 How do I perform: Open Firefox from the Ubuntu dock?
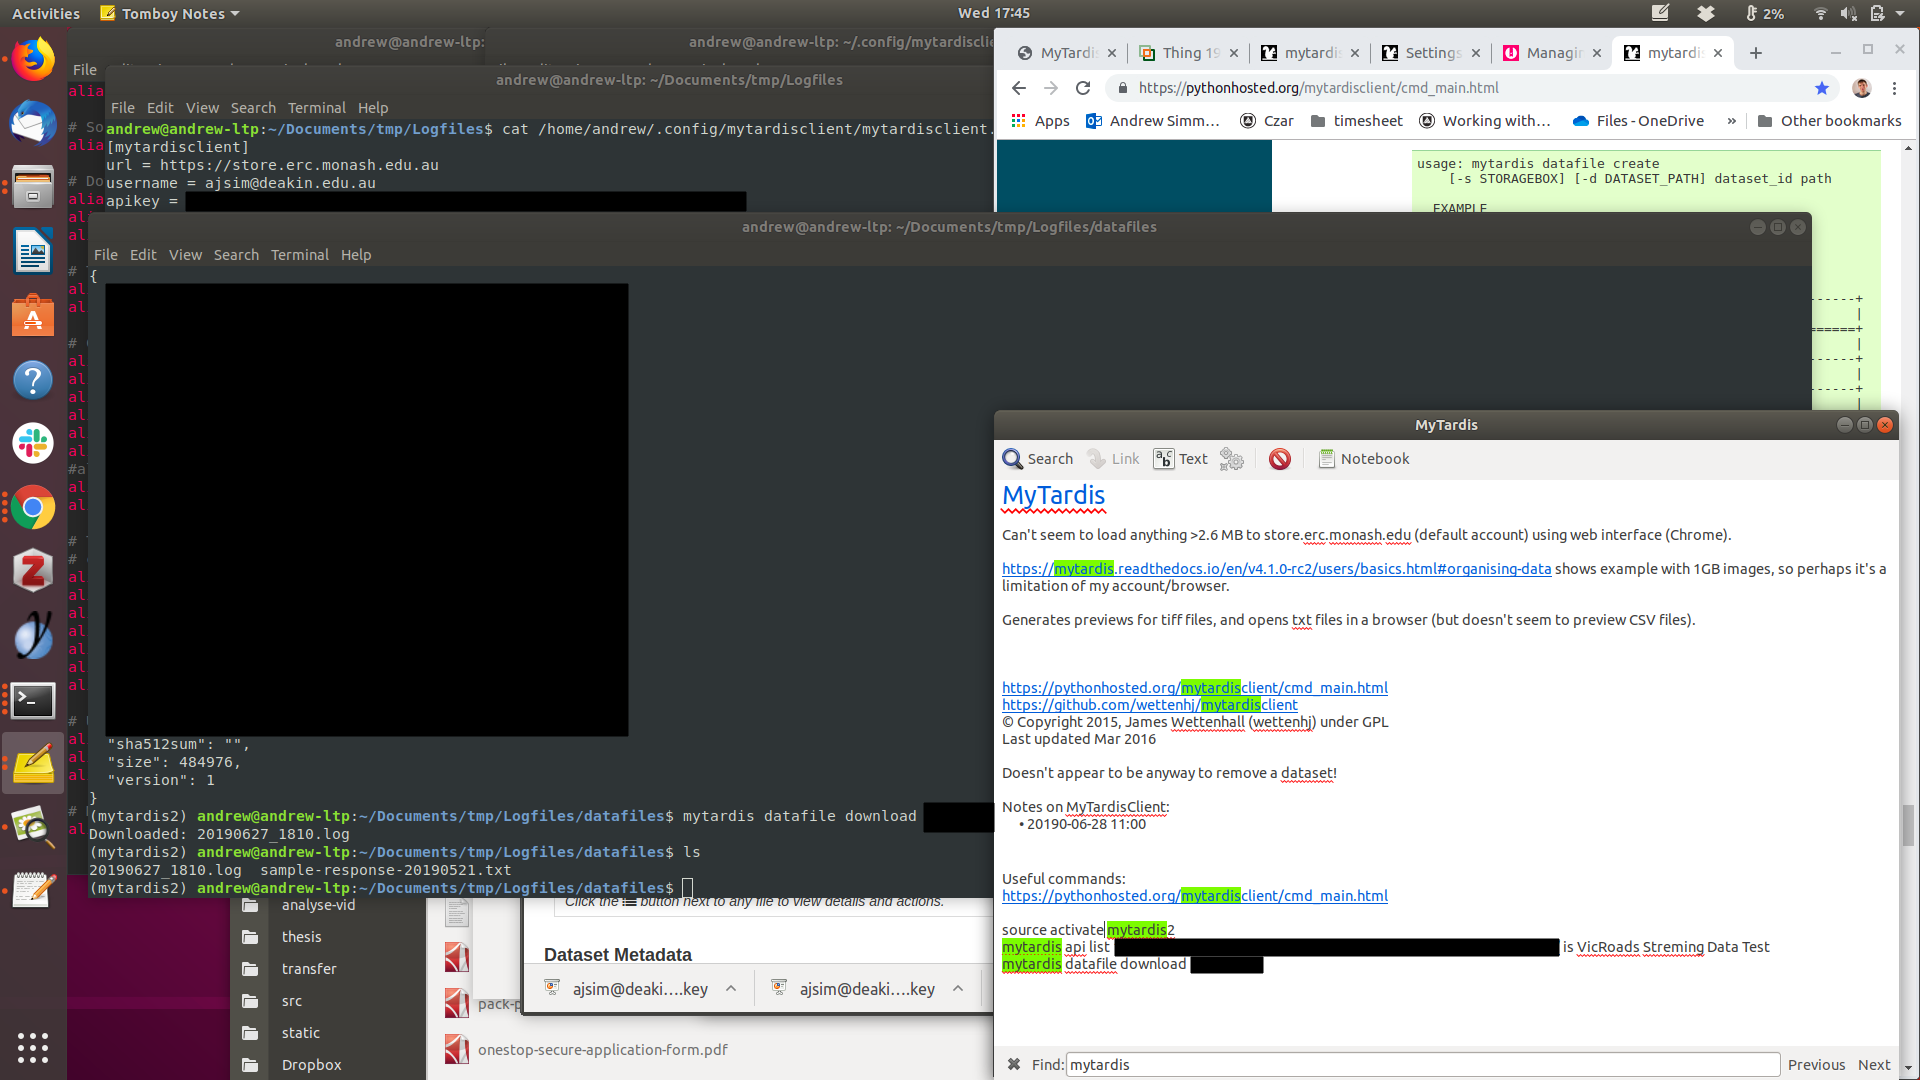32,60
